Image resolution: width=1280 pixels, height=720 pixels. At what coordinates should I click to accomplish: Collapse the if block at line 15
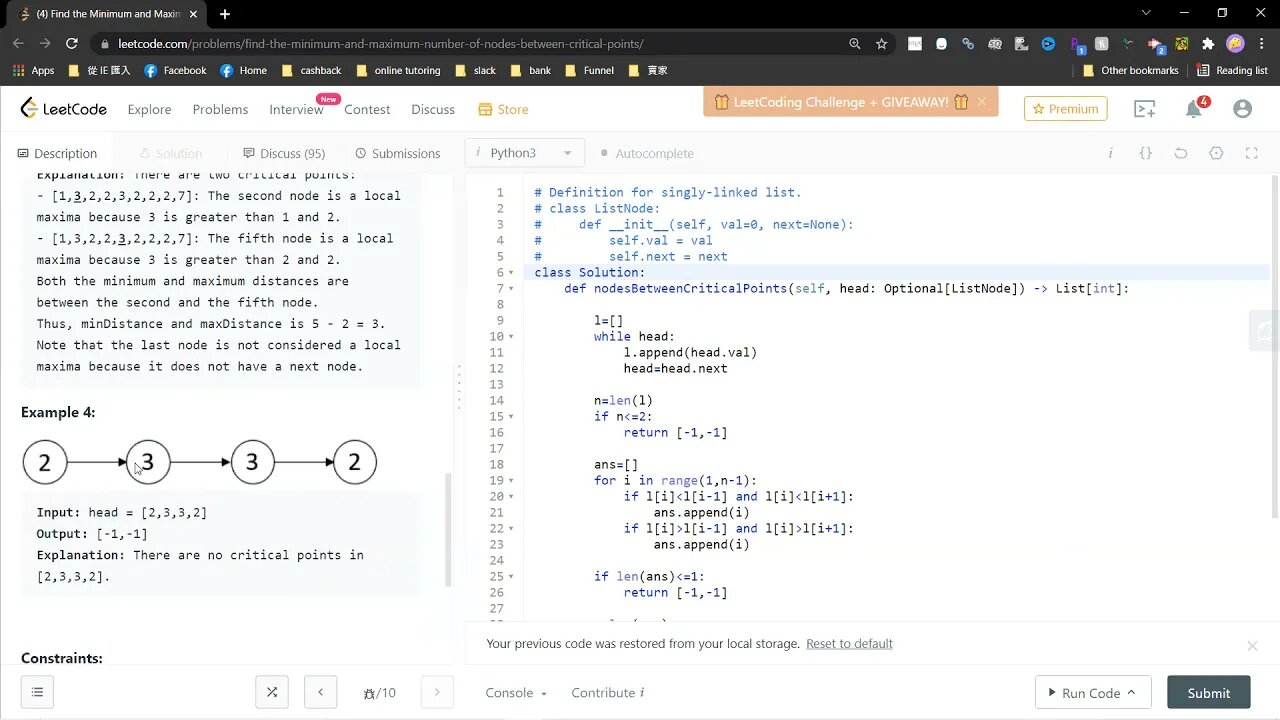(511, 417)
